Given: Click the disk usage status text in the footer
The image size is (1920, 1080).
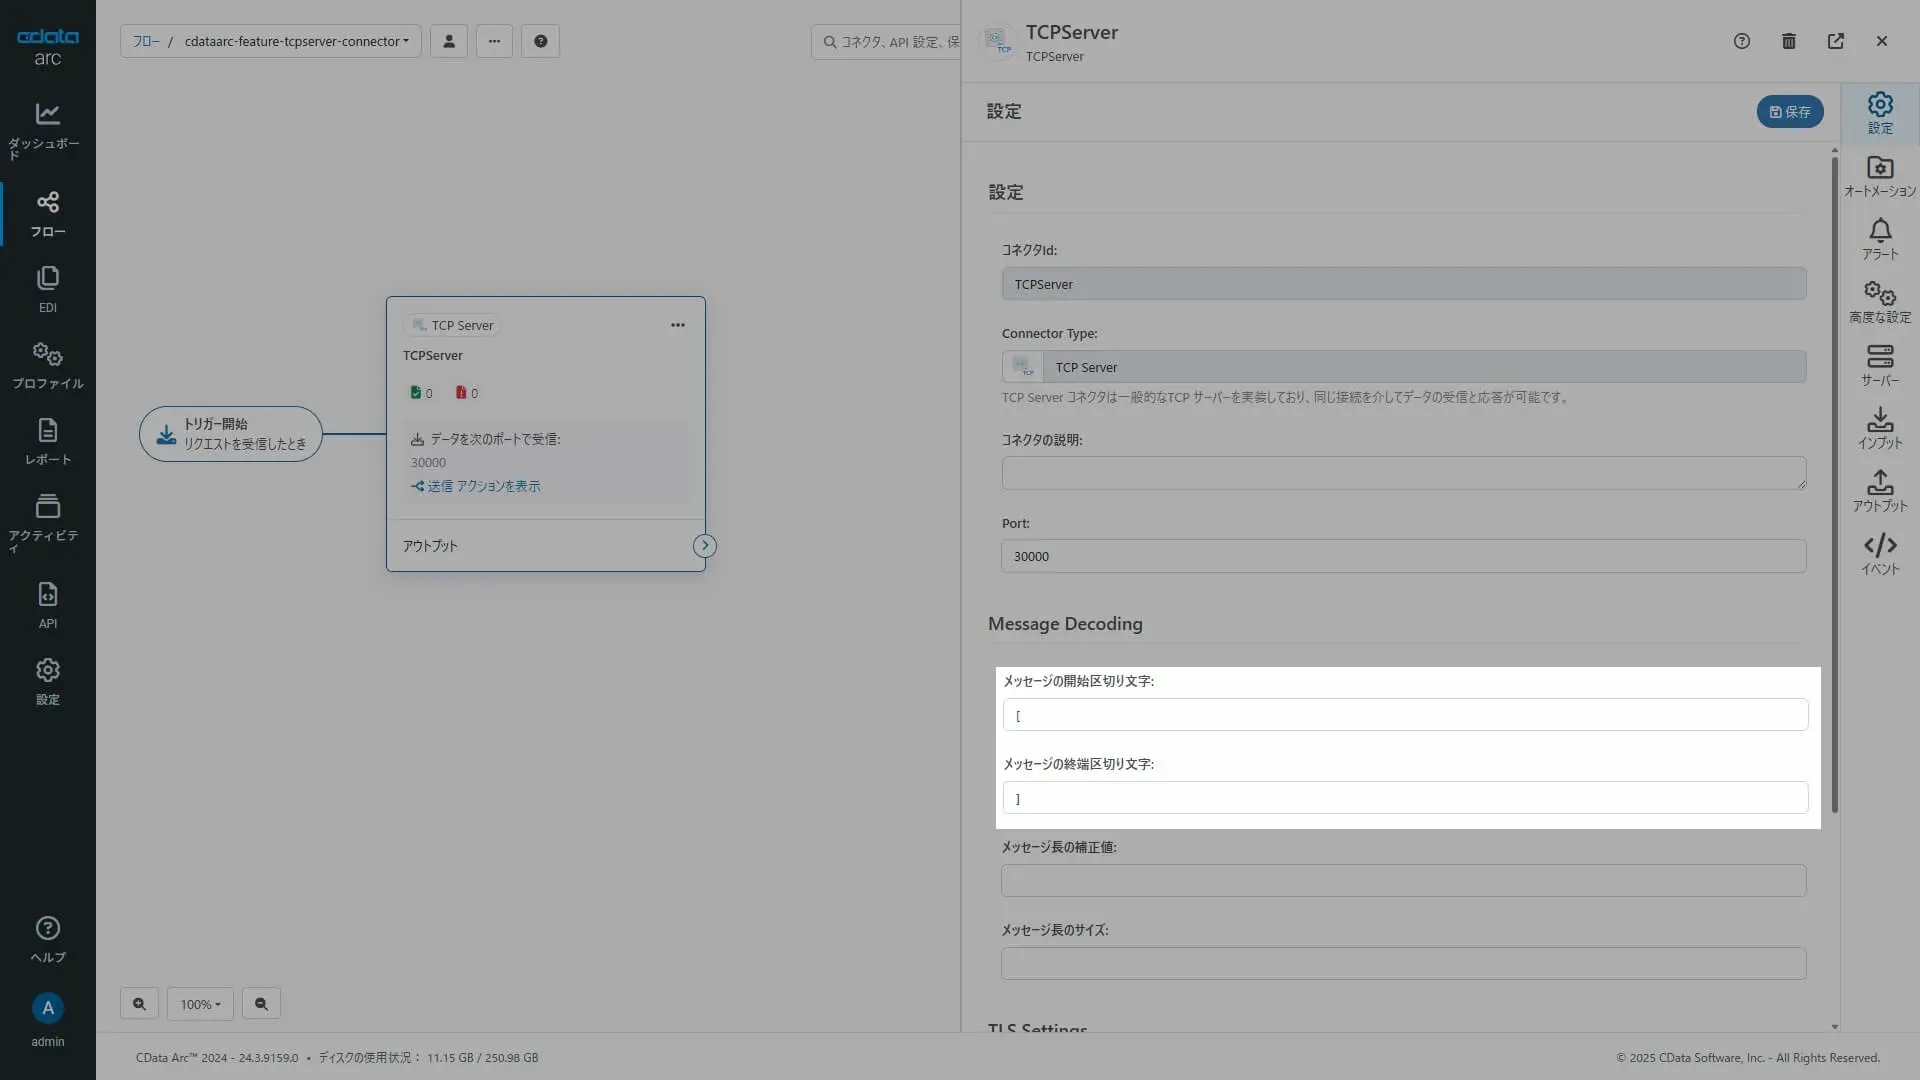Looking at the screenshot, I should tap(428, 1058).
